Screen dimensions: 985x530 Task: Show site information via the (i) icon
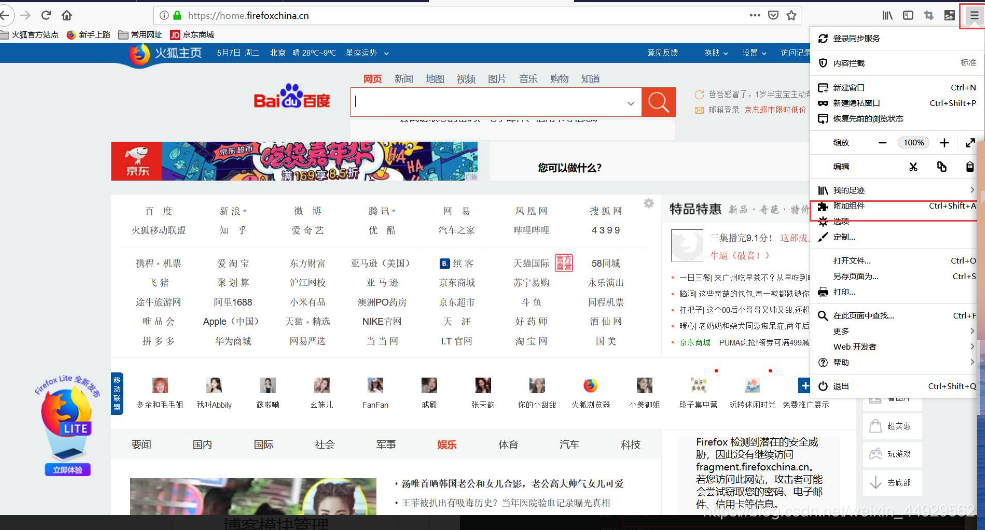tap(164, 15)
